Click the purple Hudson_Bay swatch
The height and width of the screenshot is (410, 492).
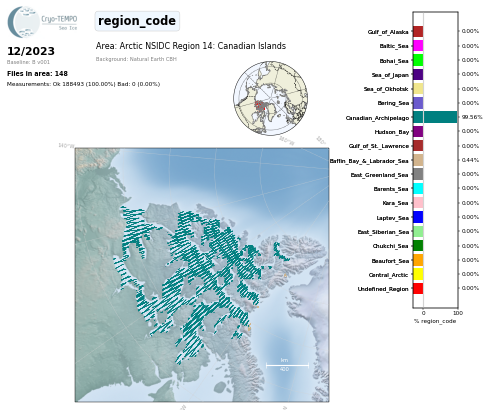tap(418, 131)
